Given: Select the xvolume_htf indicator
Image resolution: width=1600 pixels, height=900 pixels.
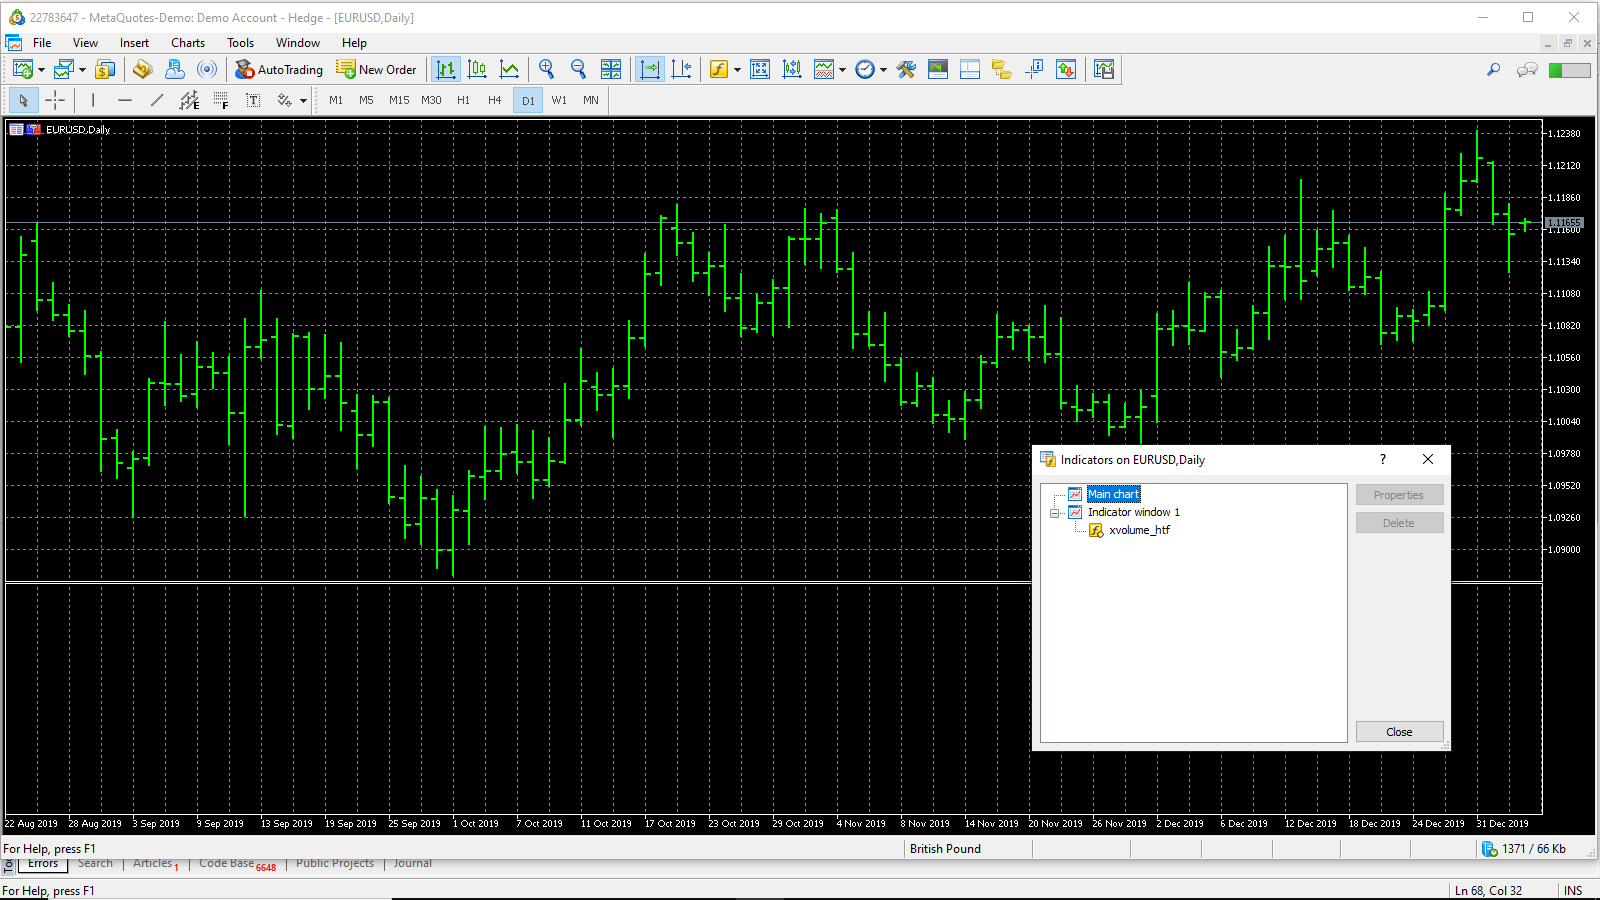Looking at the screenshot, I should [x=1139, y=530].
